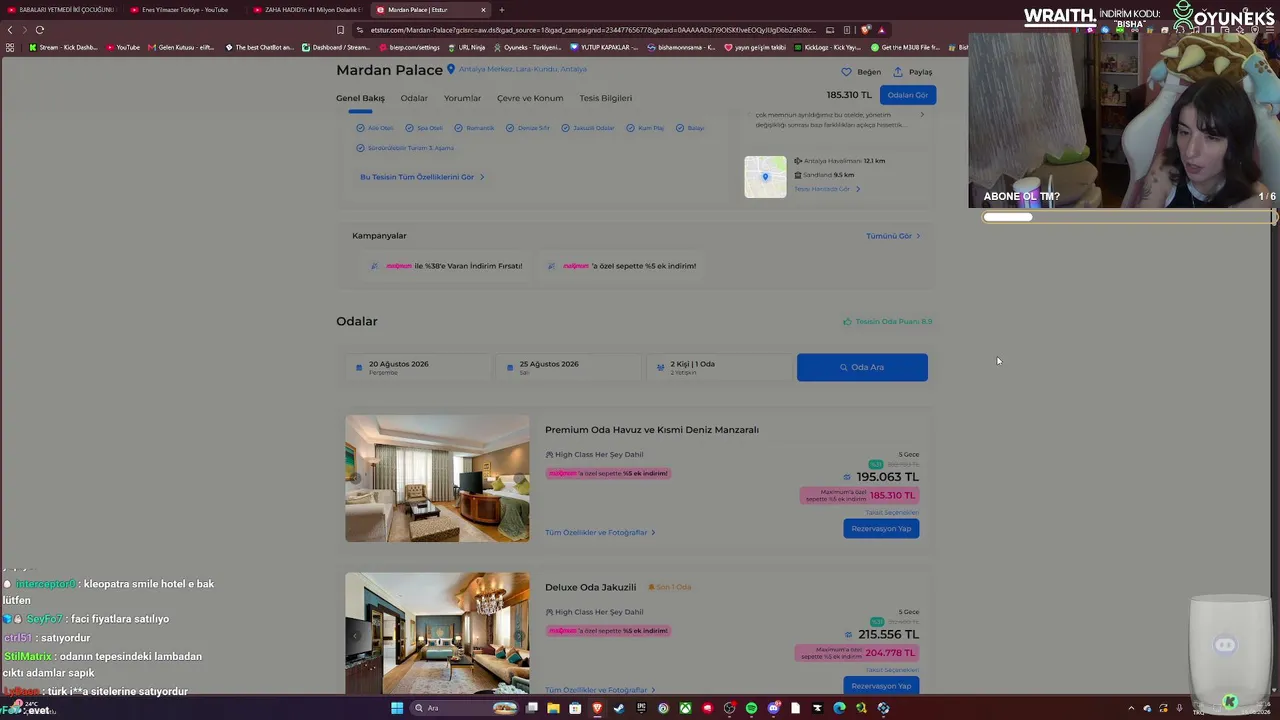The height and width of the screenshot is (720, 1280).
Task: Expand Bu Tesisin Tüm Özelliklerini Gör
Action: tap(422, 177)
